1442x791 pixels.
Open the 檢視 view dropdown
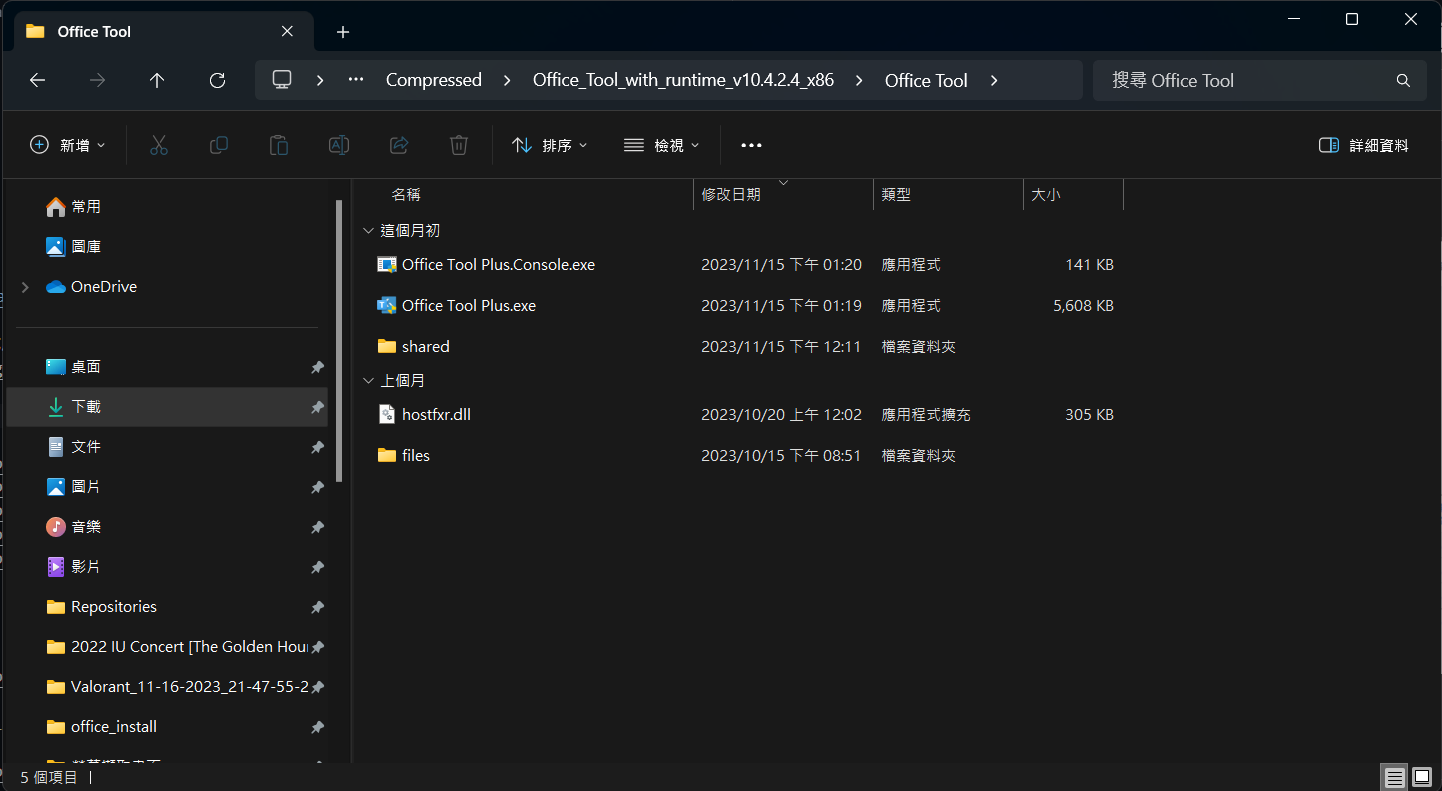[x=661, y=145]
